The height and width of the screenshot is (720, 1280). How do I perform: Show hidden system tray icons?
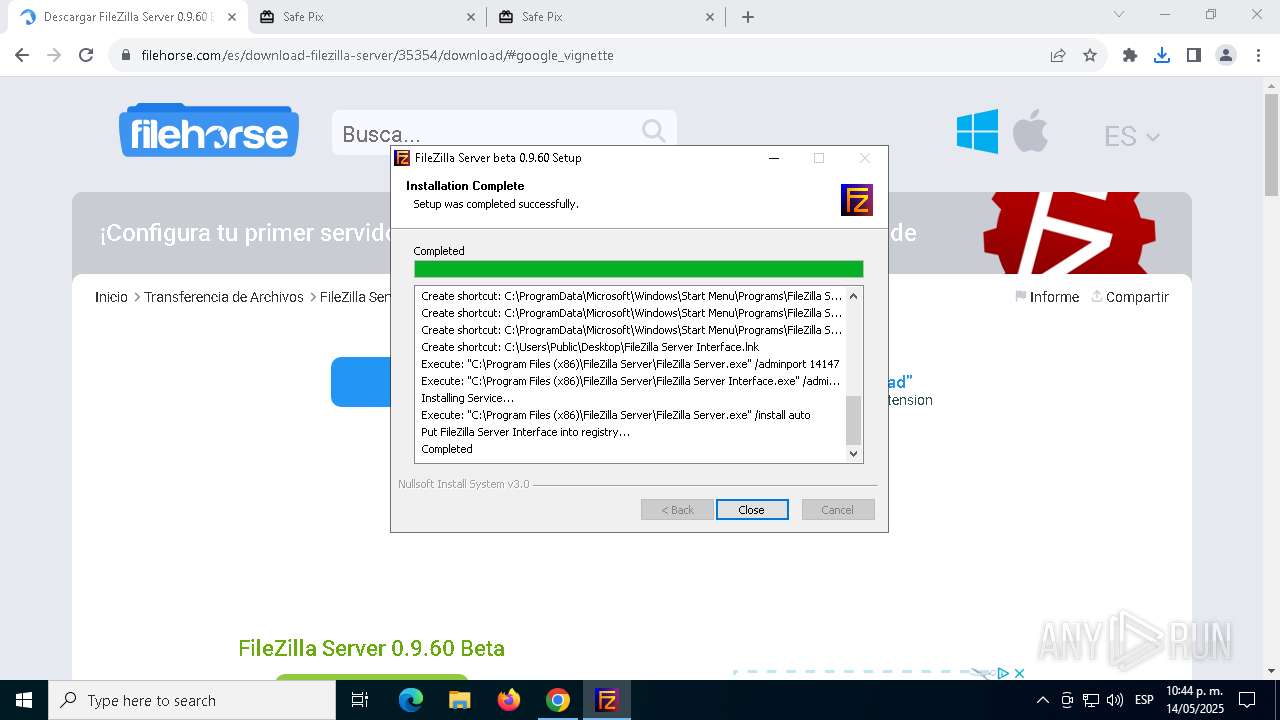coord(1043,700)
